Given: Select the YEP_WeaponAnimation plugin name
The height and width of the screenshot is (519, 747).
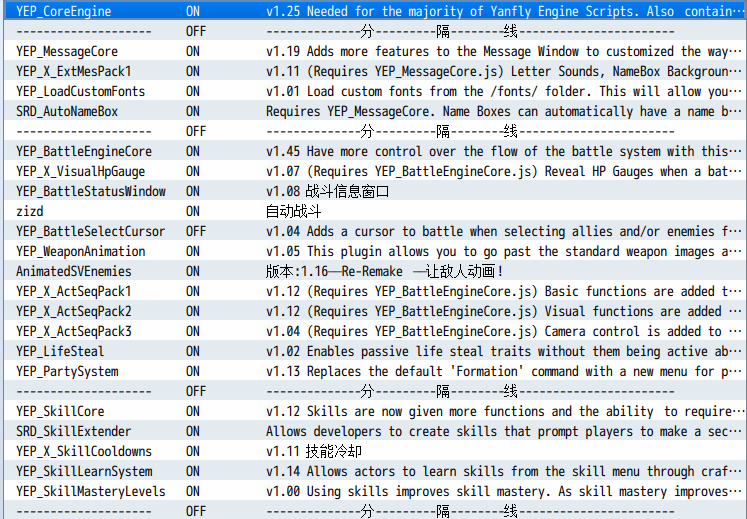Looking at the screenshot, I should [81, 251].
